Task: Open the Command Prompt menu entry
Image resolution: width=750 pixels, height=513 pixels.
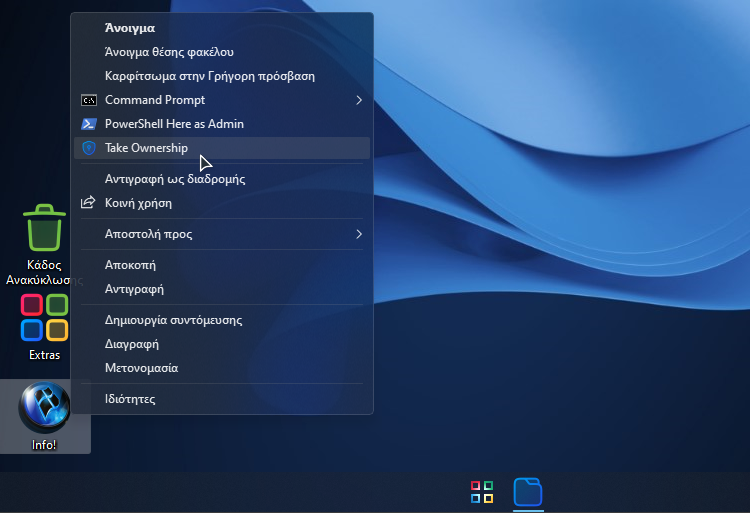Action: click(222, 100)
